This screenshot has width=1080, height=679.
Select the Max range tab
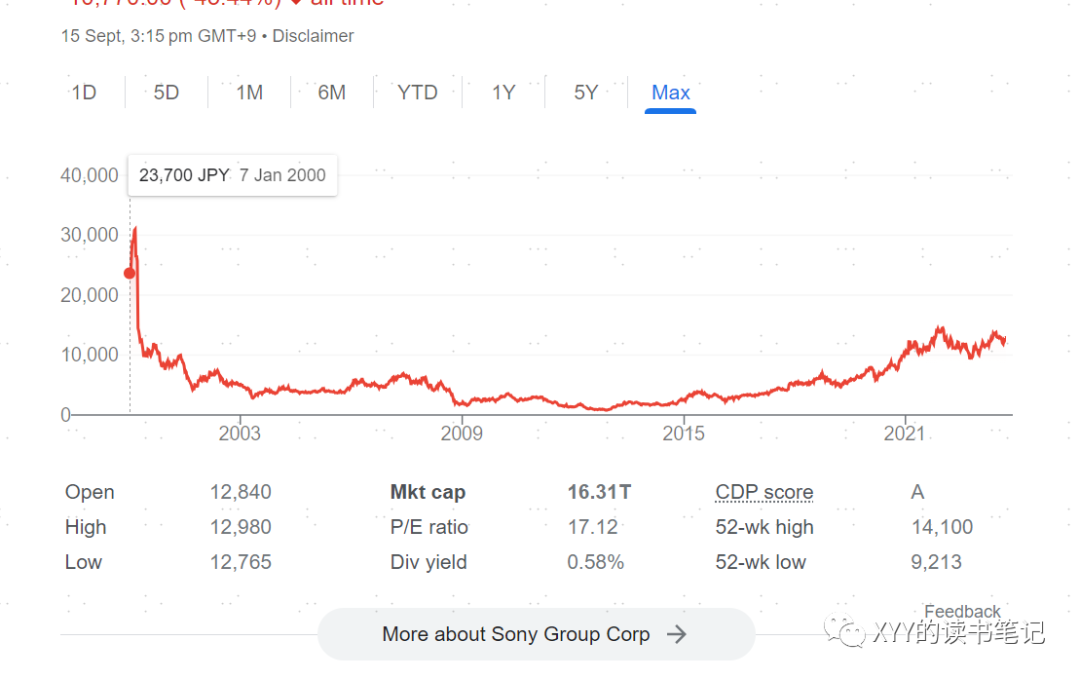pyautogui.click(x=670, y=93)
